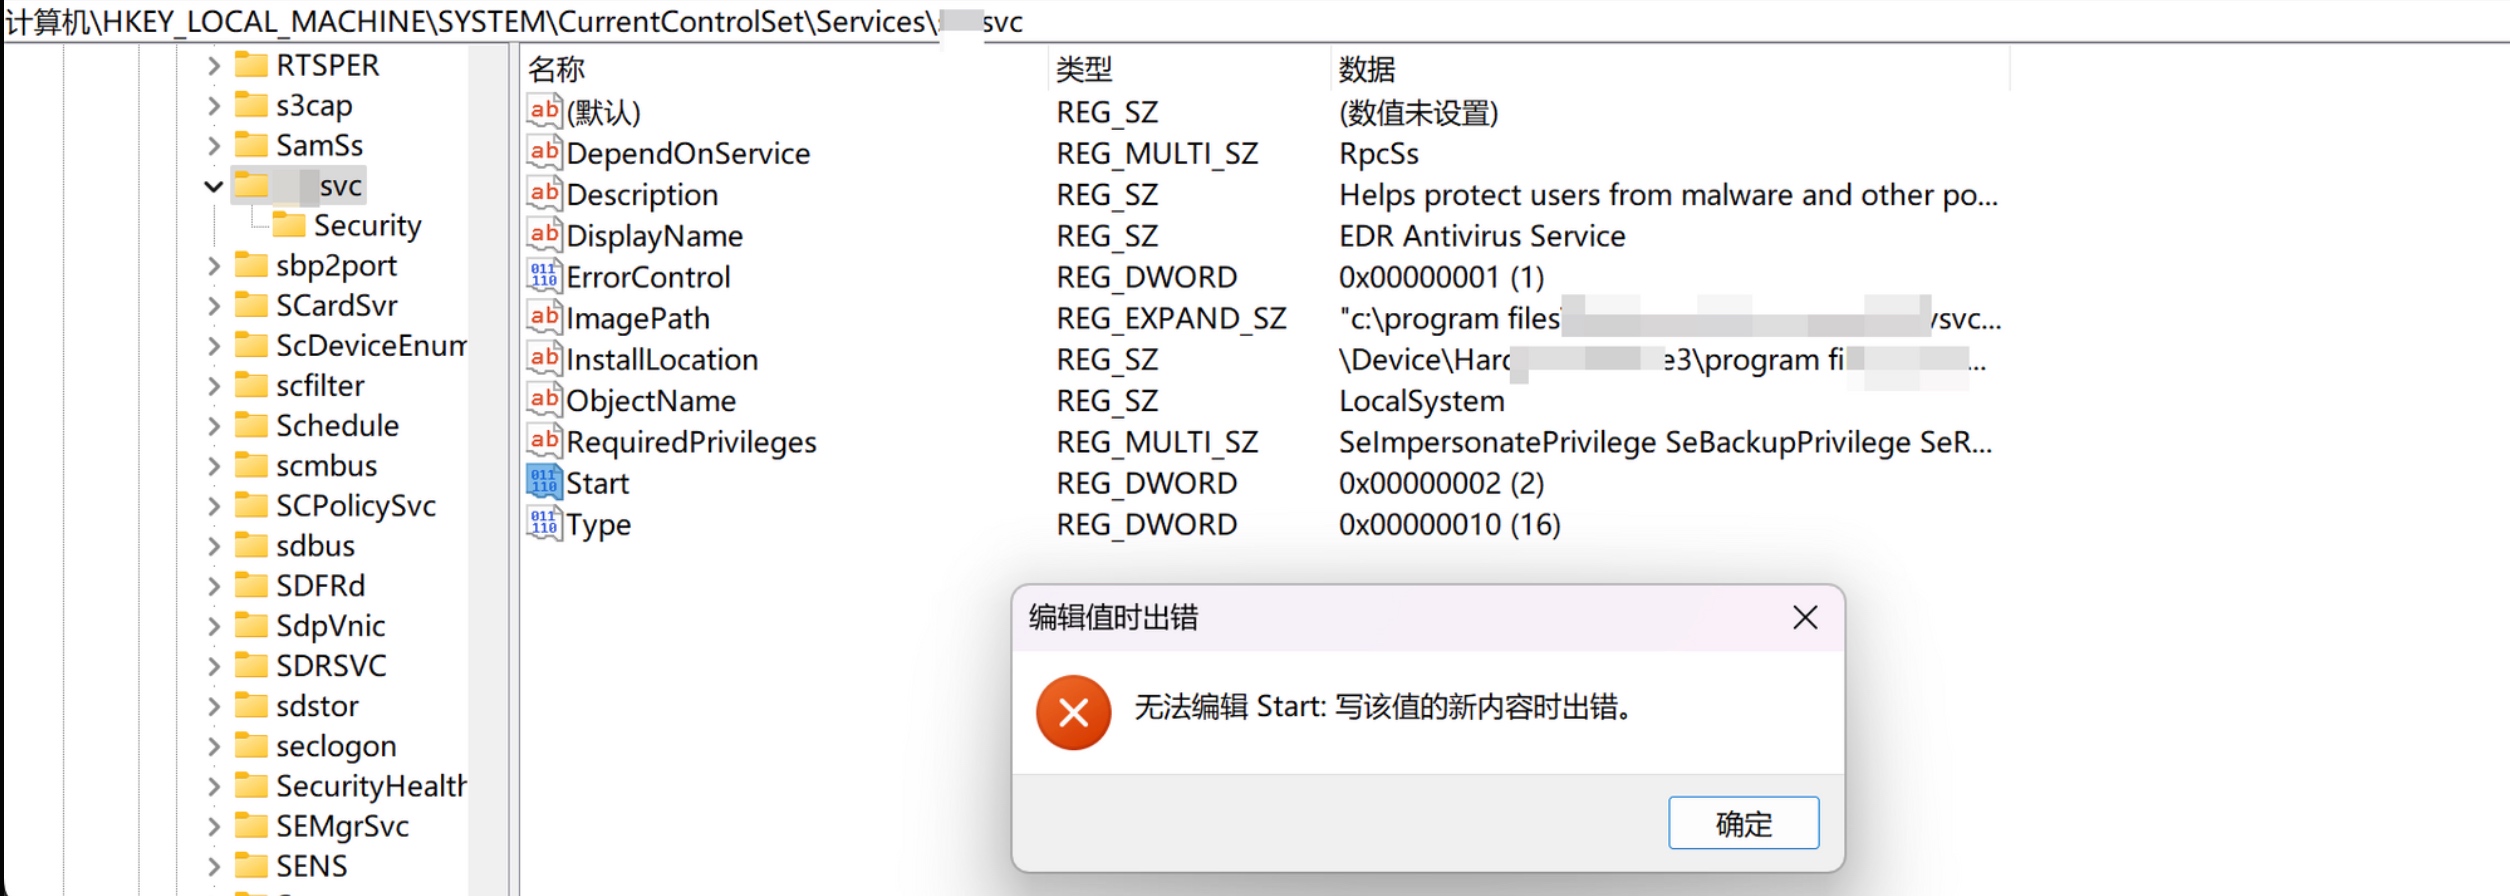Click the red error icon in dialog
This screenshot has width=2510, height=896.
click(1073, 712)
